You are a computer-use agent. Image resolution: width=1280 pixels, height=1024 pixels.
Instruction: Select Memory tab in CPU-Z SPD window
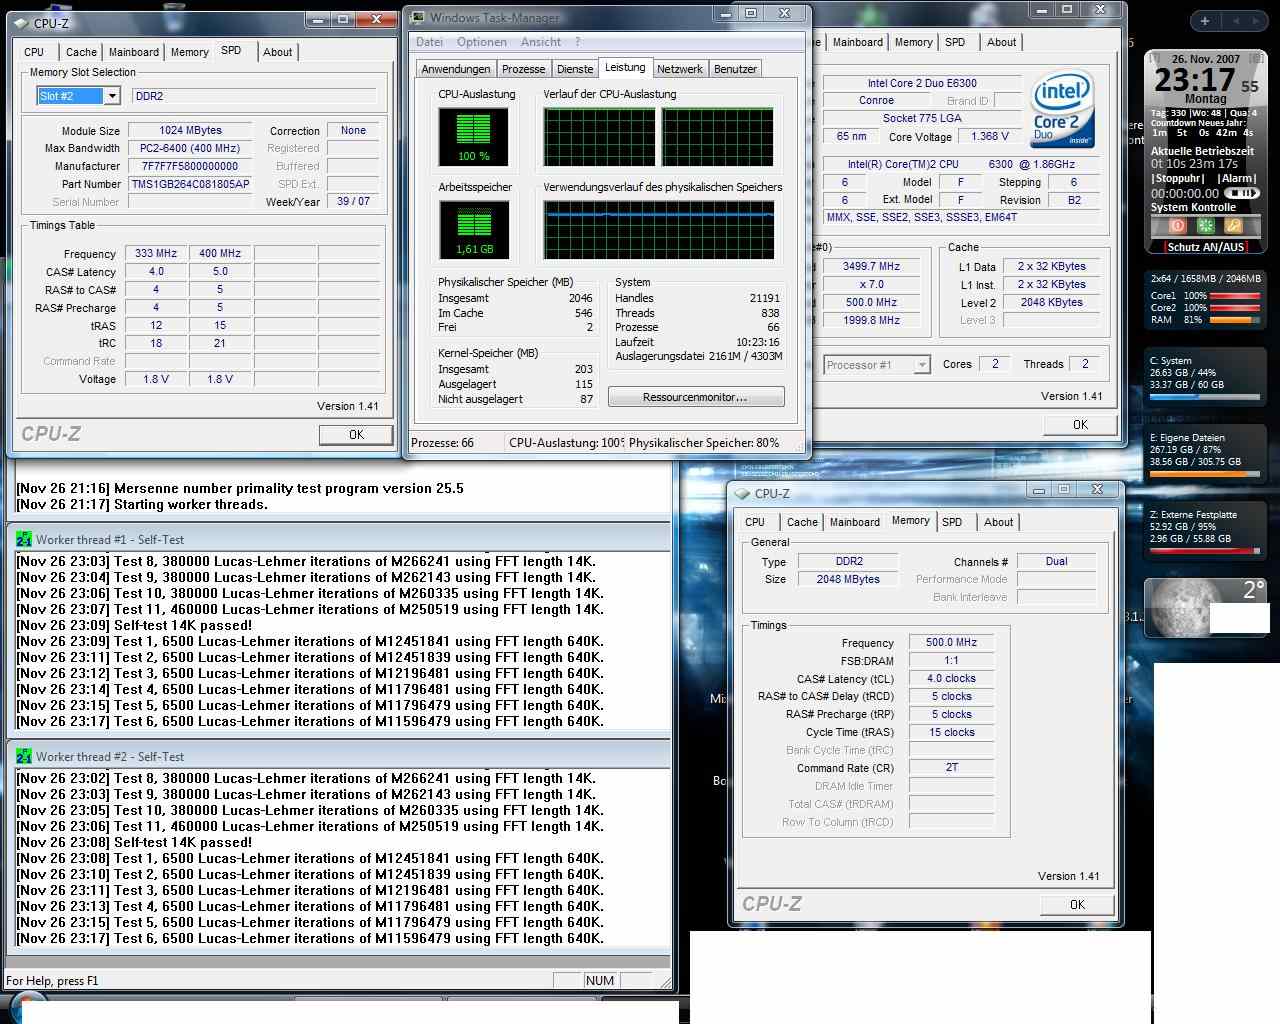[x=190, y=52]
